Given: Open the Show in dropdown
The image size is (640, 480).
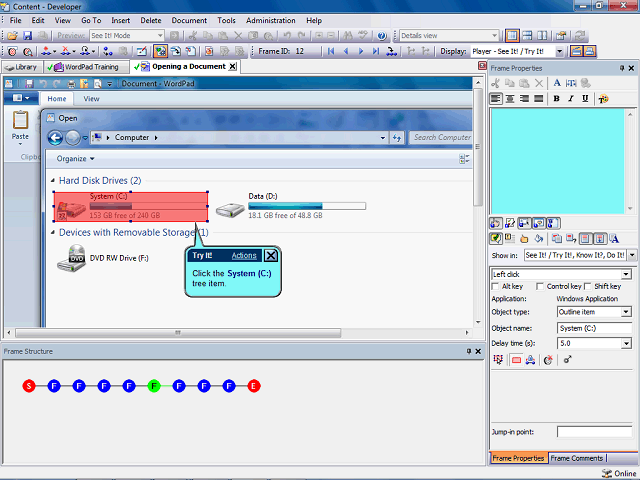Looking at the screenshot, I should coord(632,256).
